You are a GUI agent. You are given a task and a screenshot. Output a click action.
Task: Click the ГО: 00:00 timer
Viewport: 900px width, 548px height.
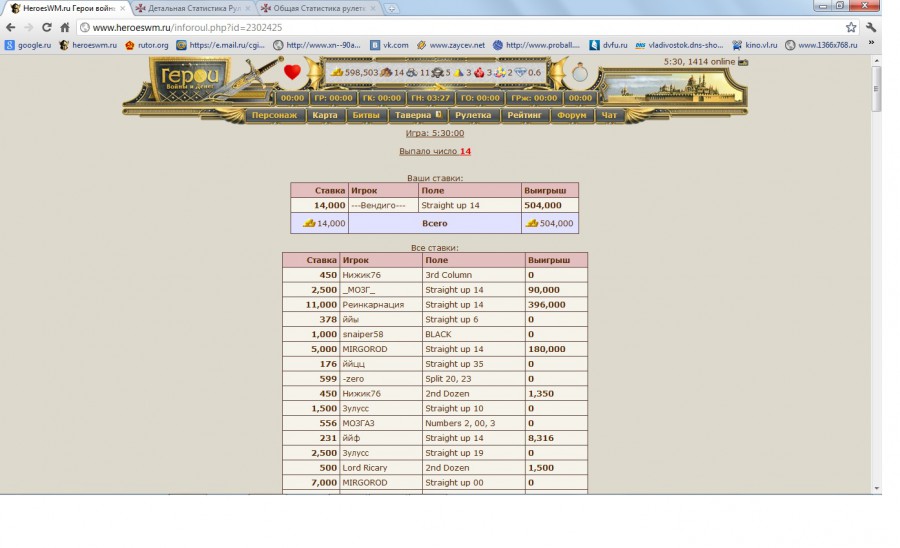(480, 98)
